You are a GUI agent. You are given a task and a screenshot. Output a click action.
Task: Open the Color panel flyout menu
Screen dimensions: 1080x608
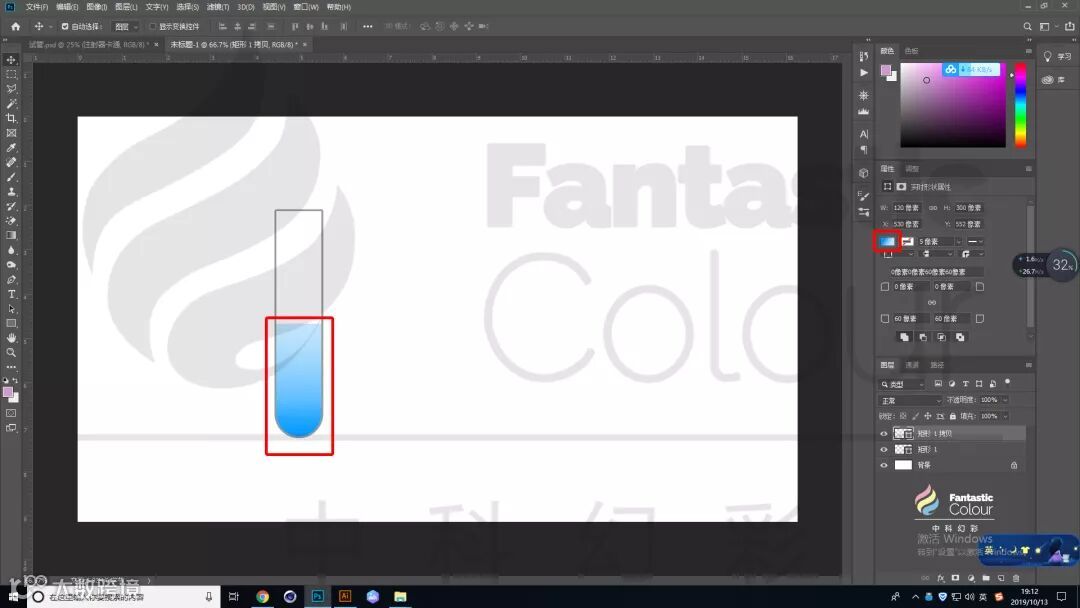tap(1028, 51)
